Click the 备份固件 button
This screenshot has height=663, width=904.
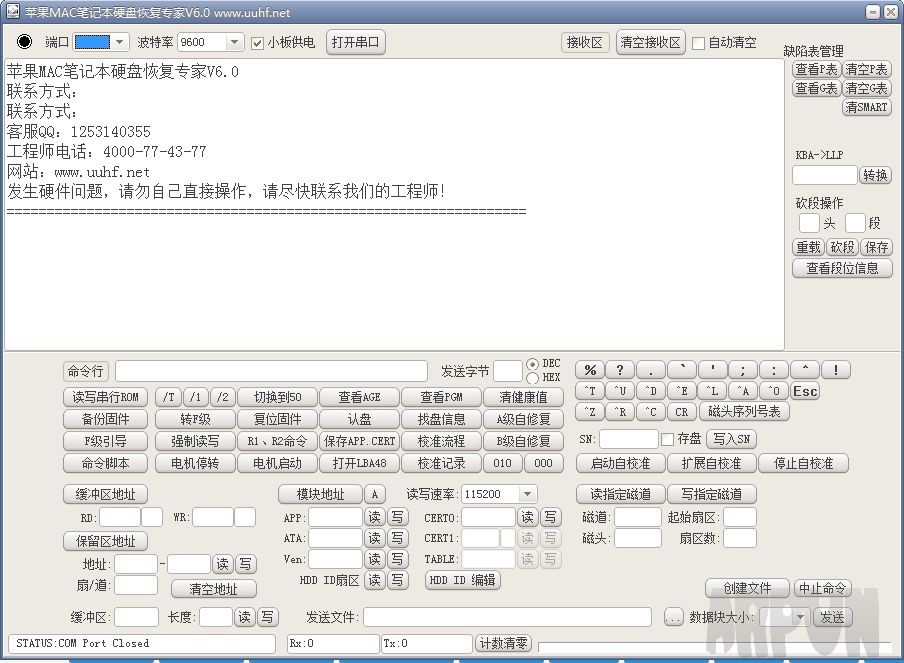[x=106, y=419]
